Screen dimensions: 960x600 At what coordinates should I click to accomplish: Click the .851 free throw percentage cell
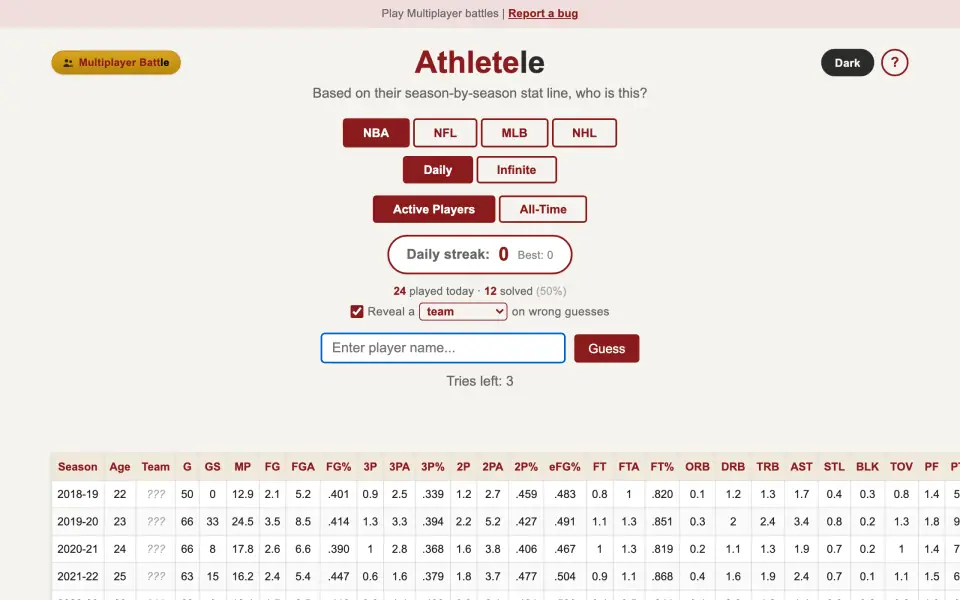pyautogui.click(x=662, y=522)
